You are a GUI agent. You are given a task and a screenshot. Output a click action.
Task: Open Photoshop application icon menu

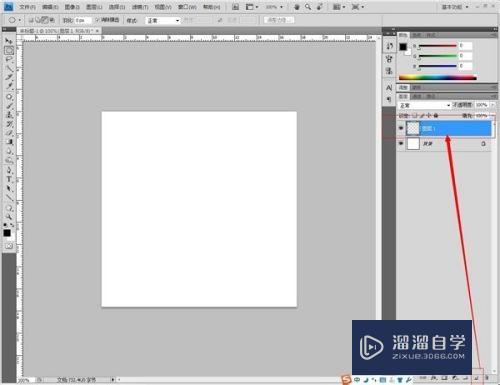pyautogui.click(x=8, y=6)
